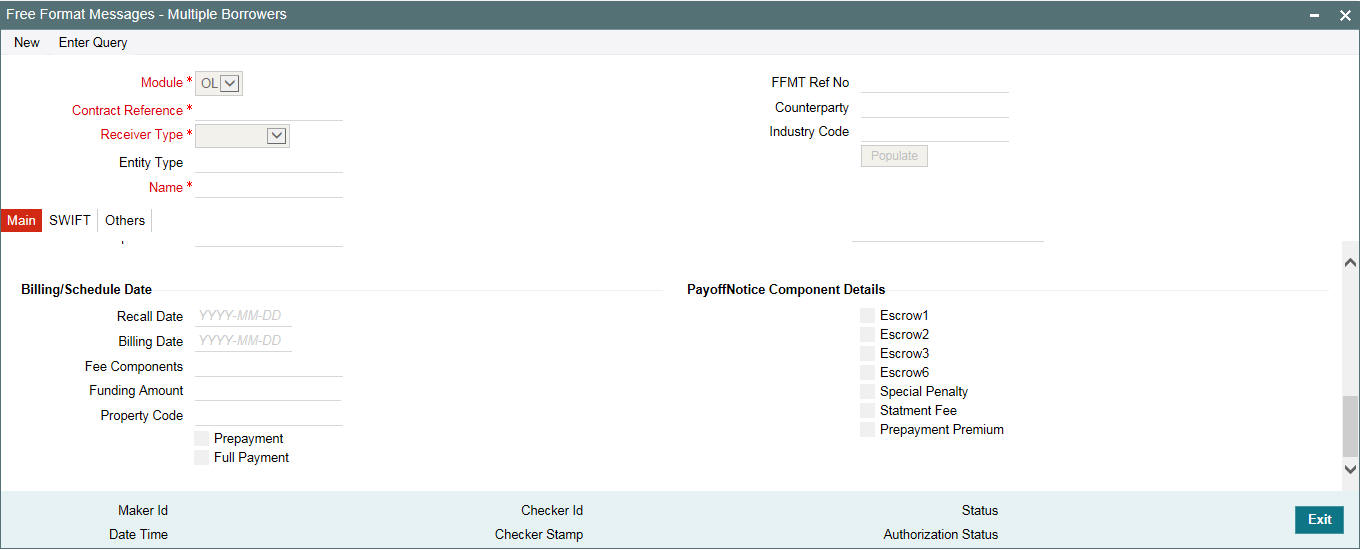Check the Prepayment Premium checkbox
Image resolution: width=1360 pixels, height=550 pixels.
[867, 429]
